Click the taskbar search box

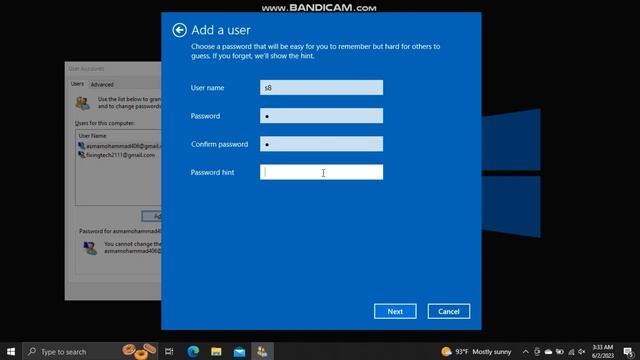point(90,351)
